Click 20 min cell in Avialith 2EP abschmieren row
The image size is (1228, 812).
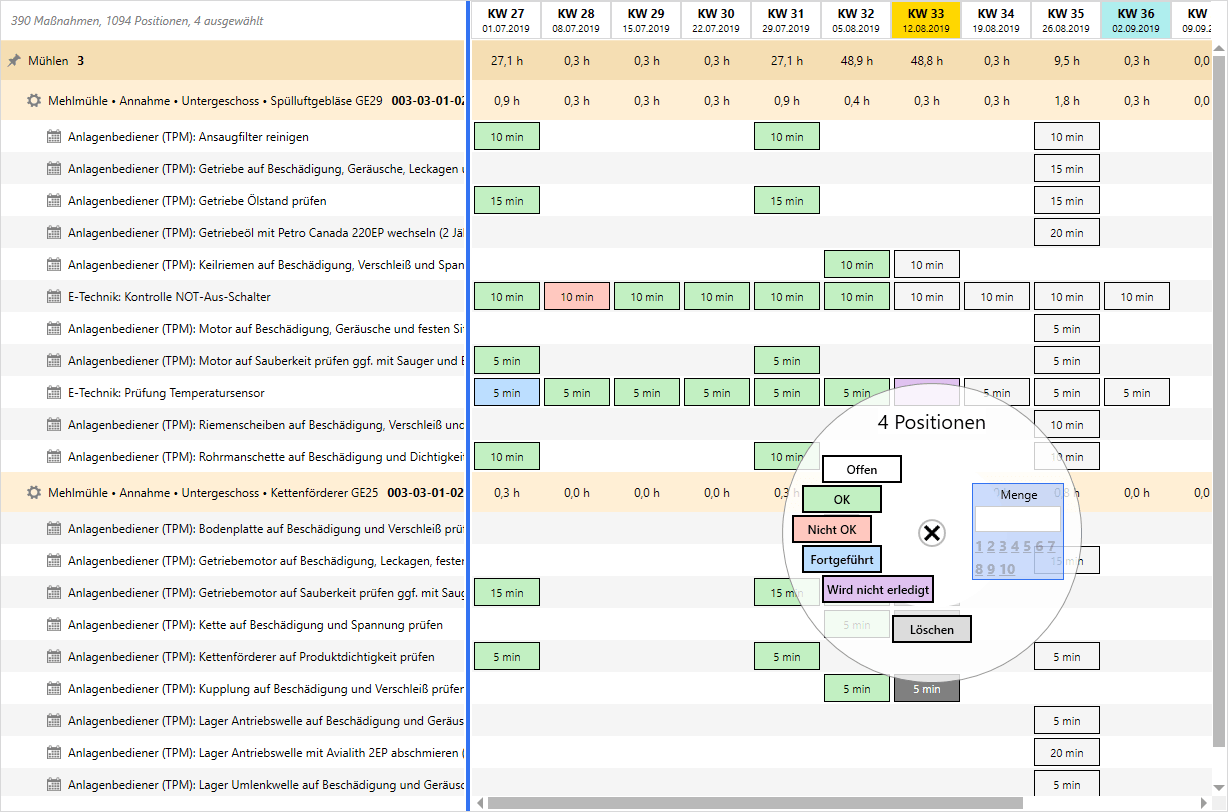coord(1067,753)
